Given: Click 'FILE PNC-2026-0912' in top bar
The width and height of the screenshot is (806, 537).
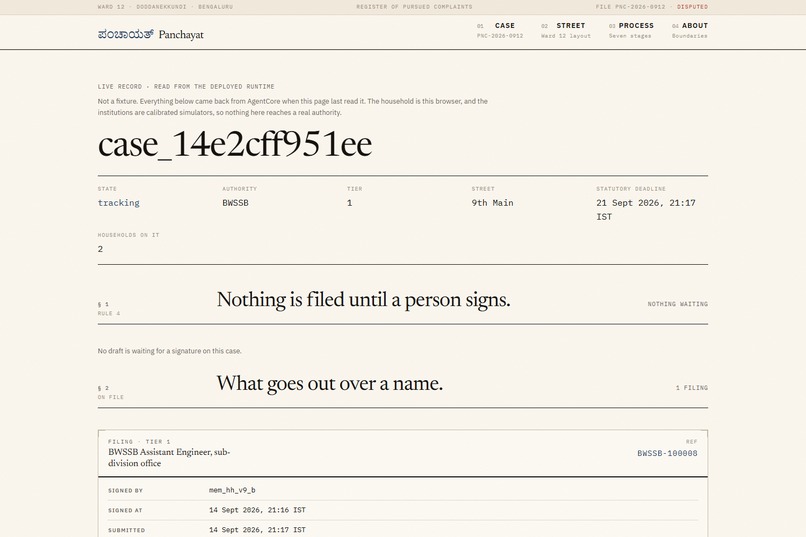Looking at the screenshot, I should pyautogui.click(x=630, y=7).
